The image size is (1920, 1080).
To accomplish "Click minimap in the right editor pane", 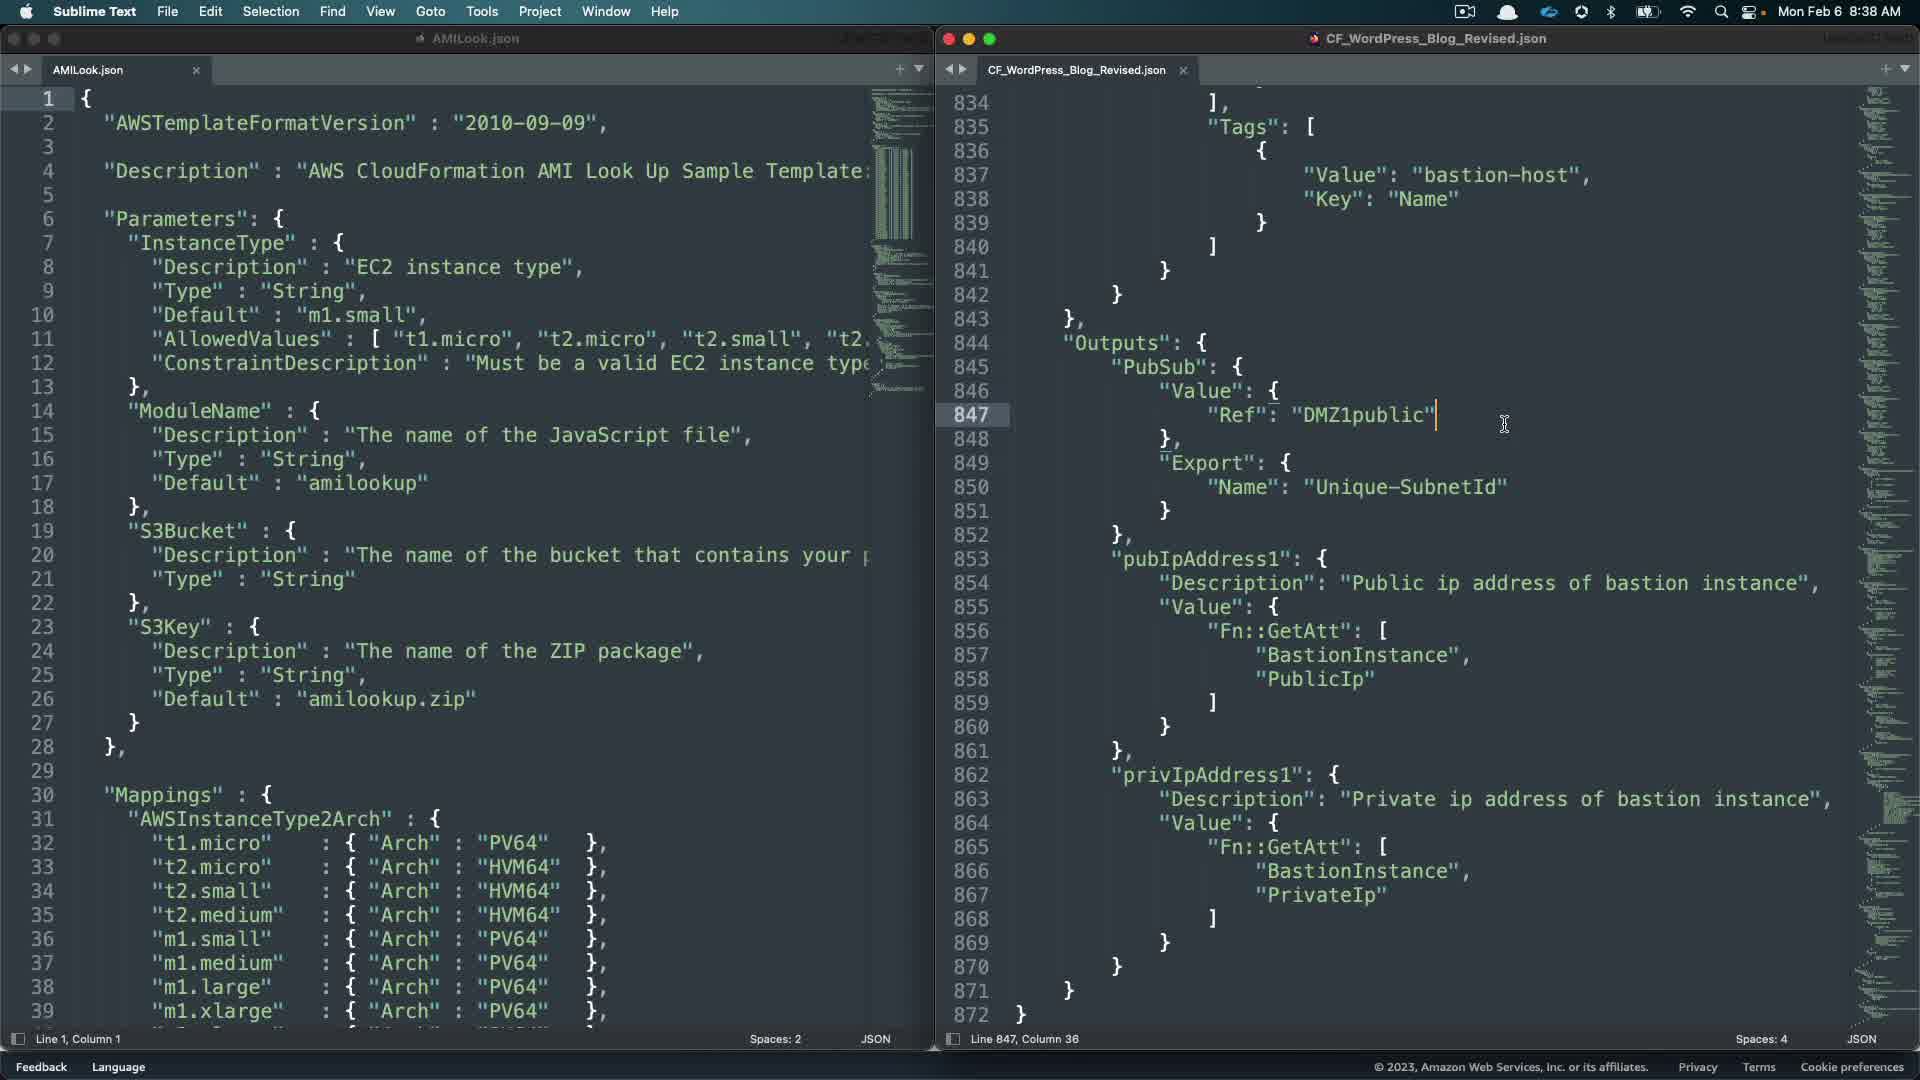I will point(1885,500).
